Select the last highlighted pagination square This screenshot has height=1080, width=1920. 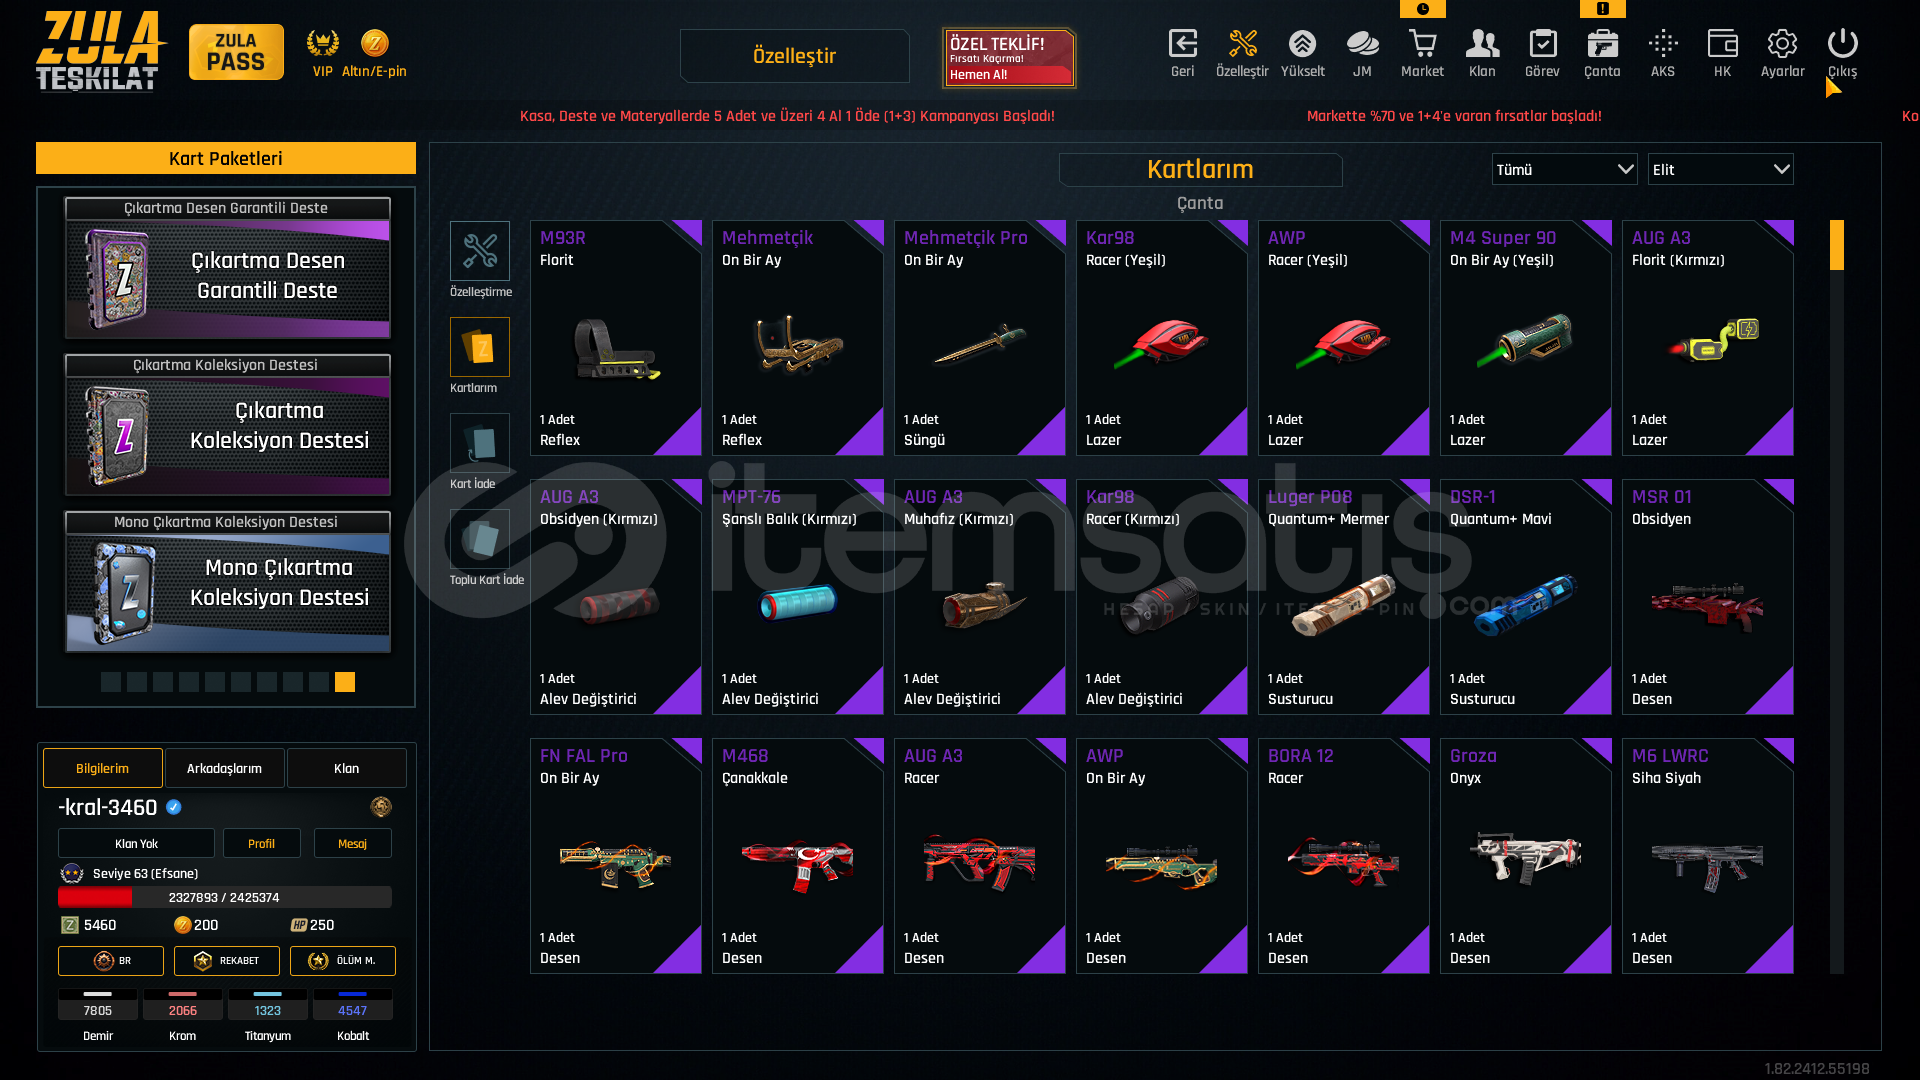(x=345, y=682)
